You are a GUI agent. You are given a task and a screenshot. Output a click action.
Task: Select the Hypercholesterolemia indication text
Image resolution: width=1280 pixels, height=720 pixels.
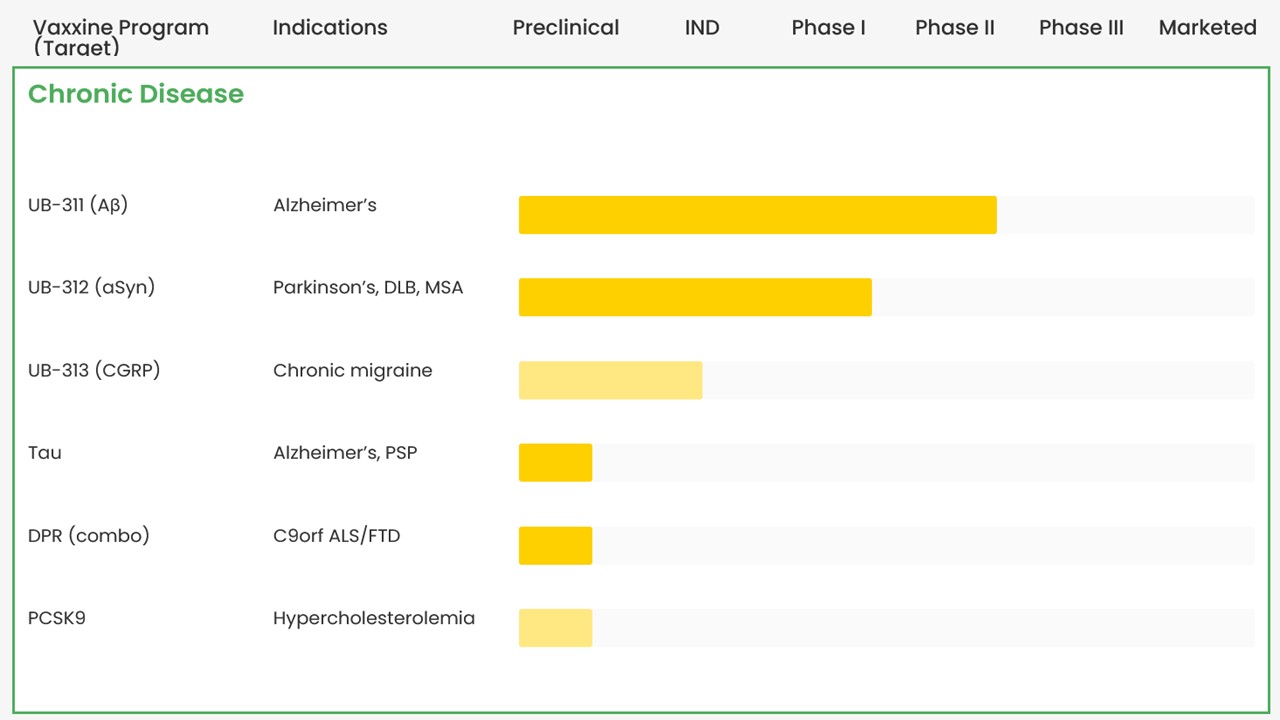(374, 618)
